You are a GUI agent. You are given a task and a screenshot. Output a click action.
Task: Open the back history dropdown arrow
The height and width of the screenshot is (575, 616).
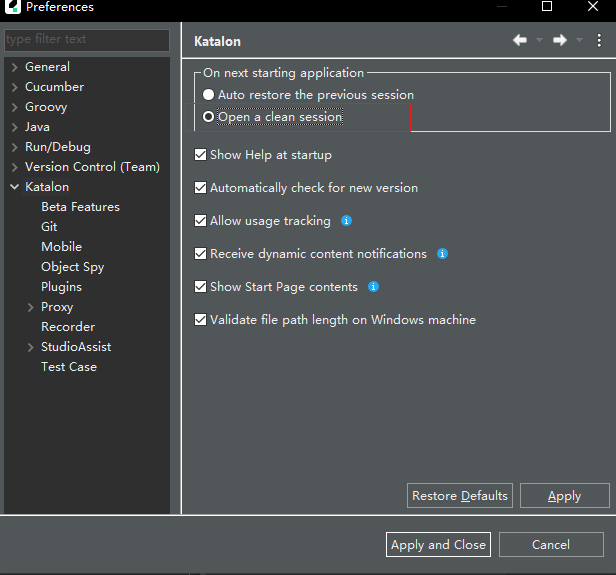[539, 40]
